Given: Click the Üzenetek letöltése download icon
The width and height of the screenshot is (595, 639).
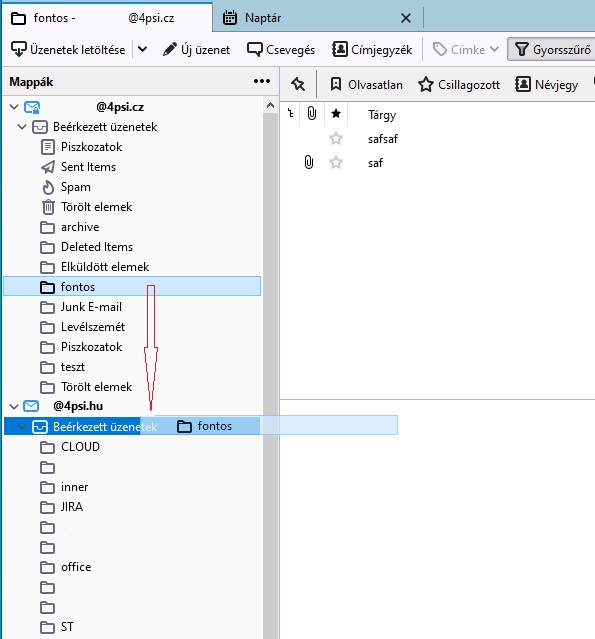Looking at the screenshot, I should (18, 50).
